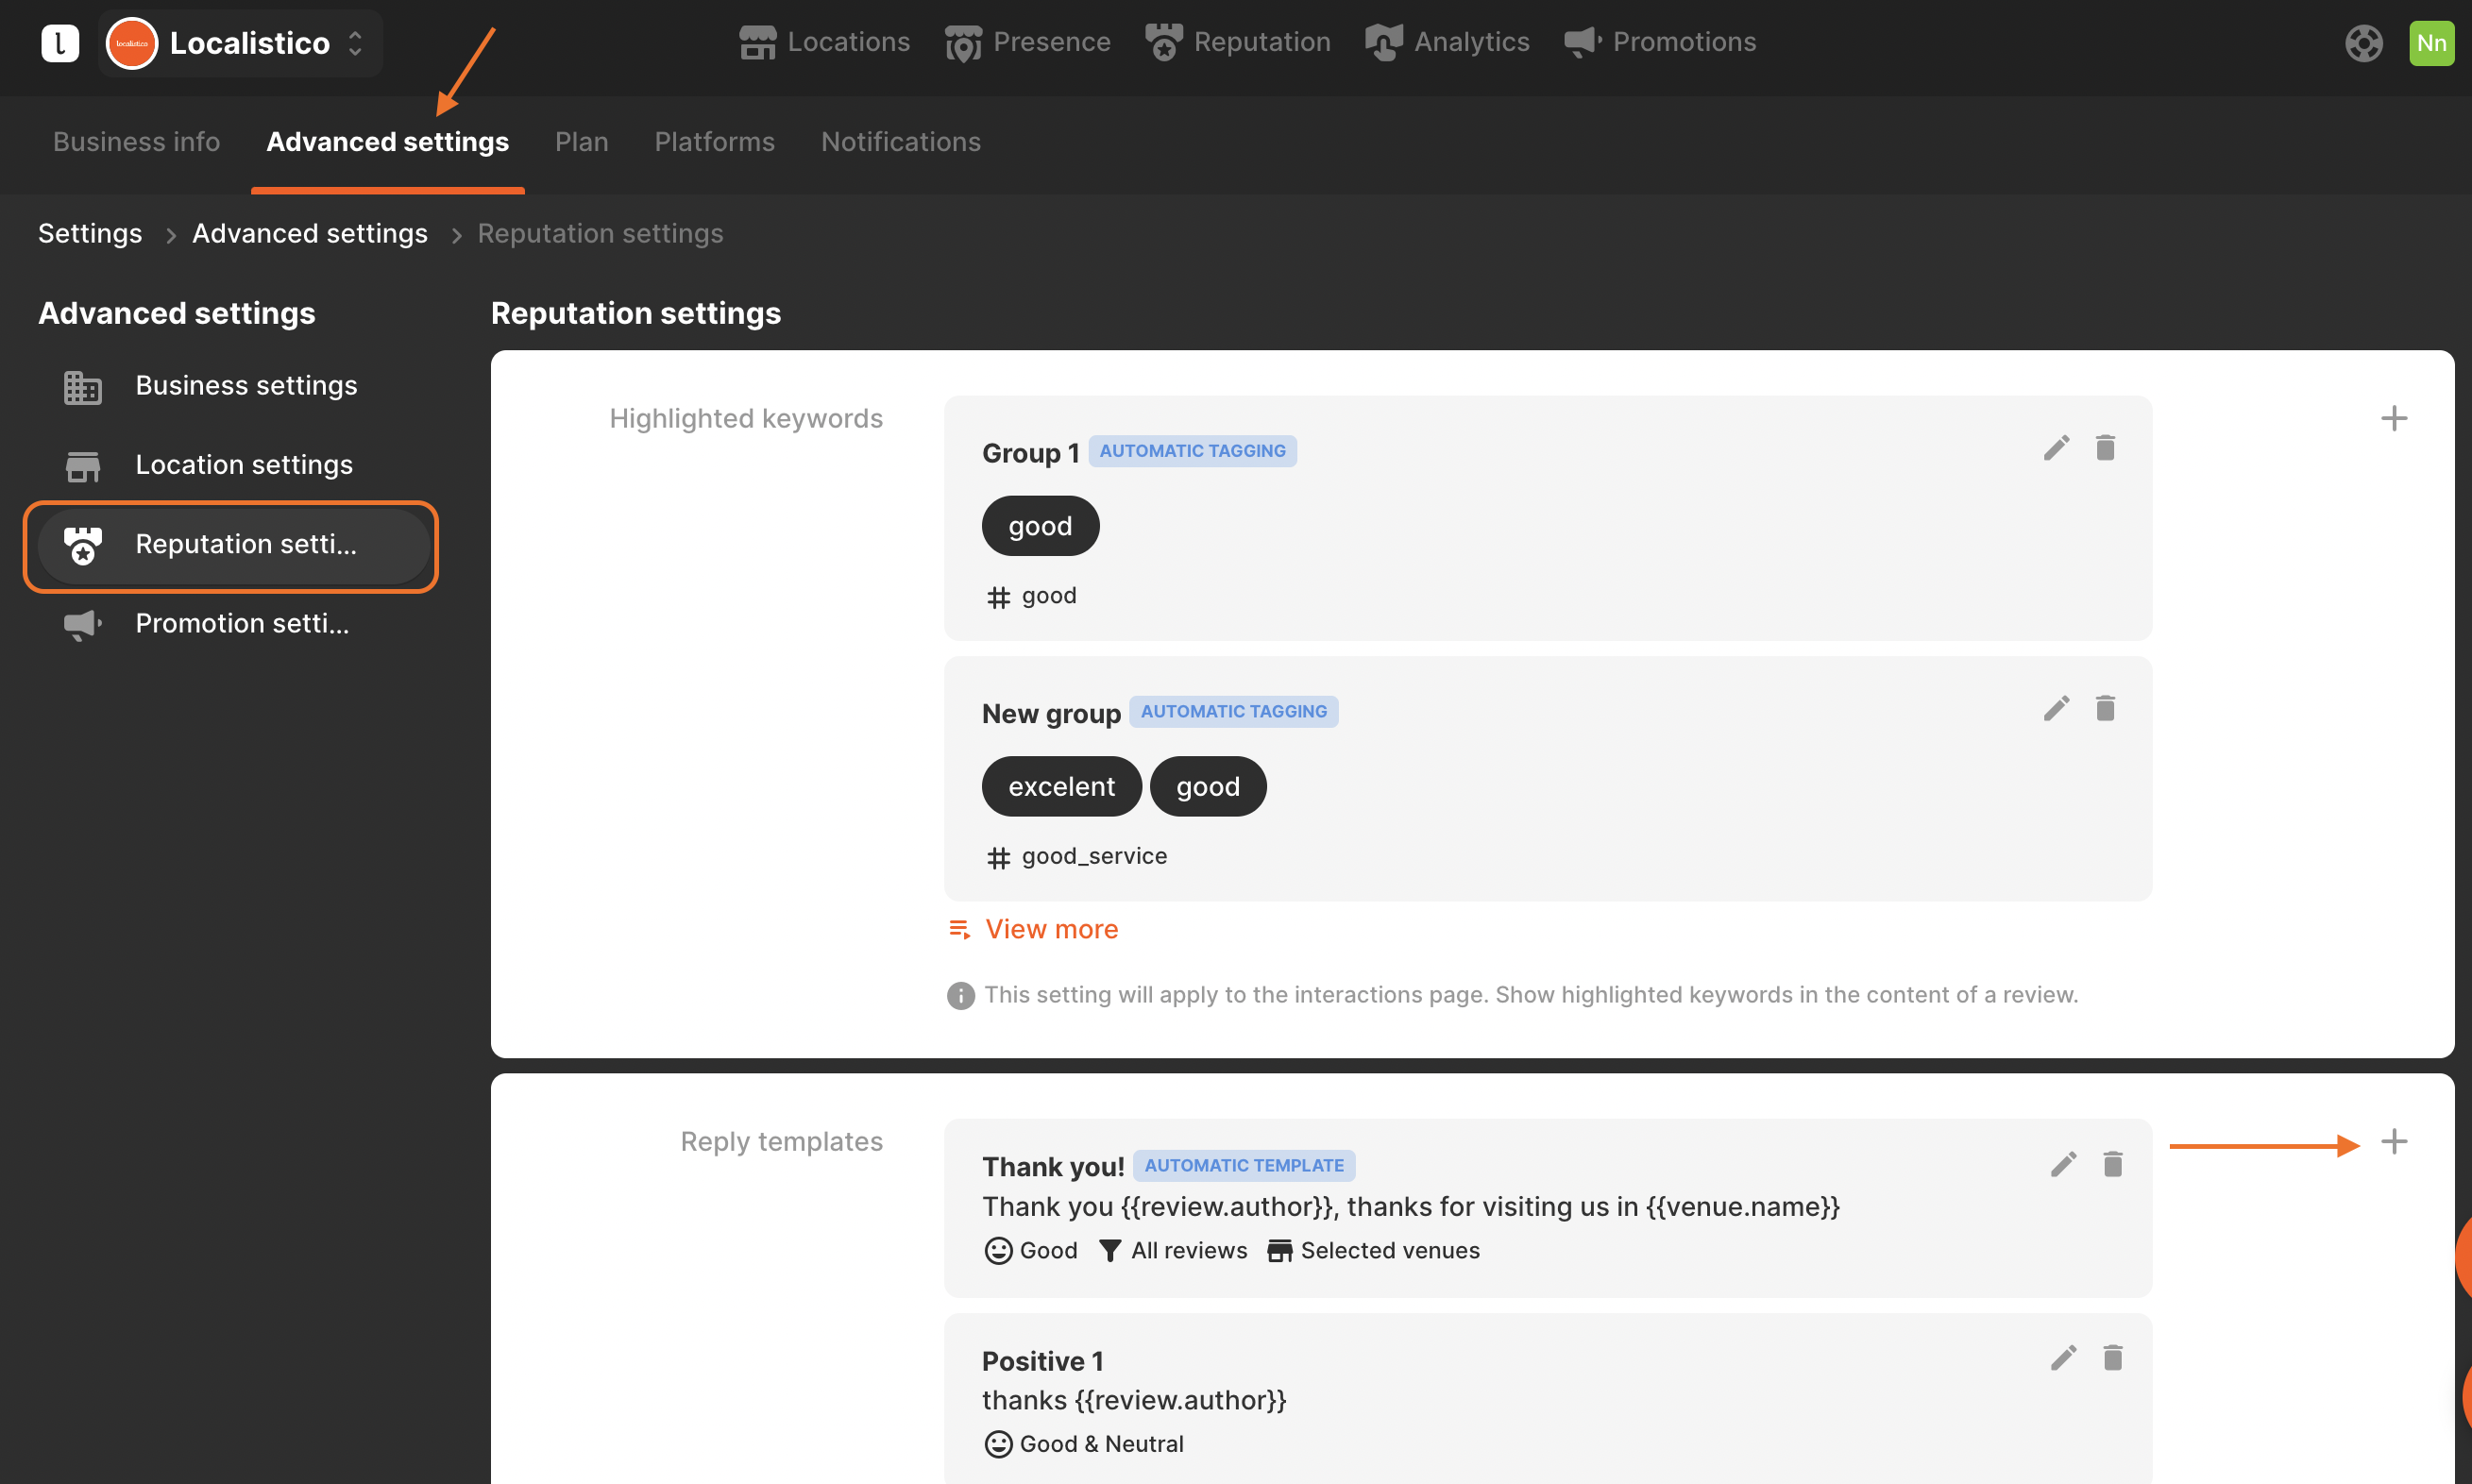2472x1484 pixels.
Task: Open Business settings in sidebar
Action: coord(233,386)
